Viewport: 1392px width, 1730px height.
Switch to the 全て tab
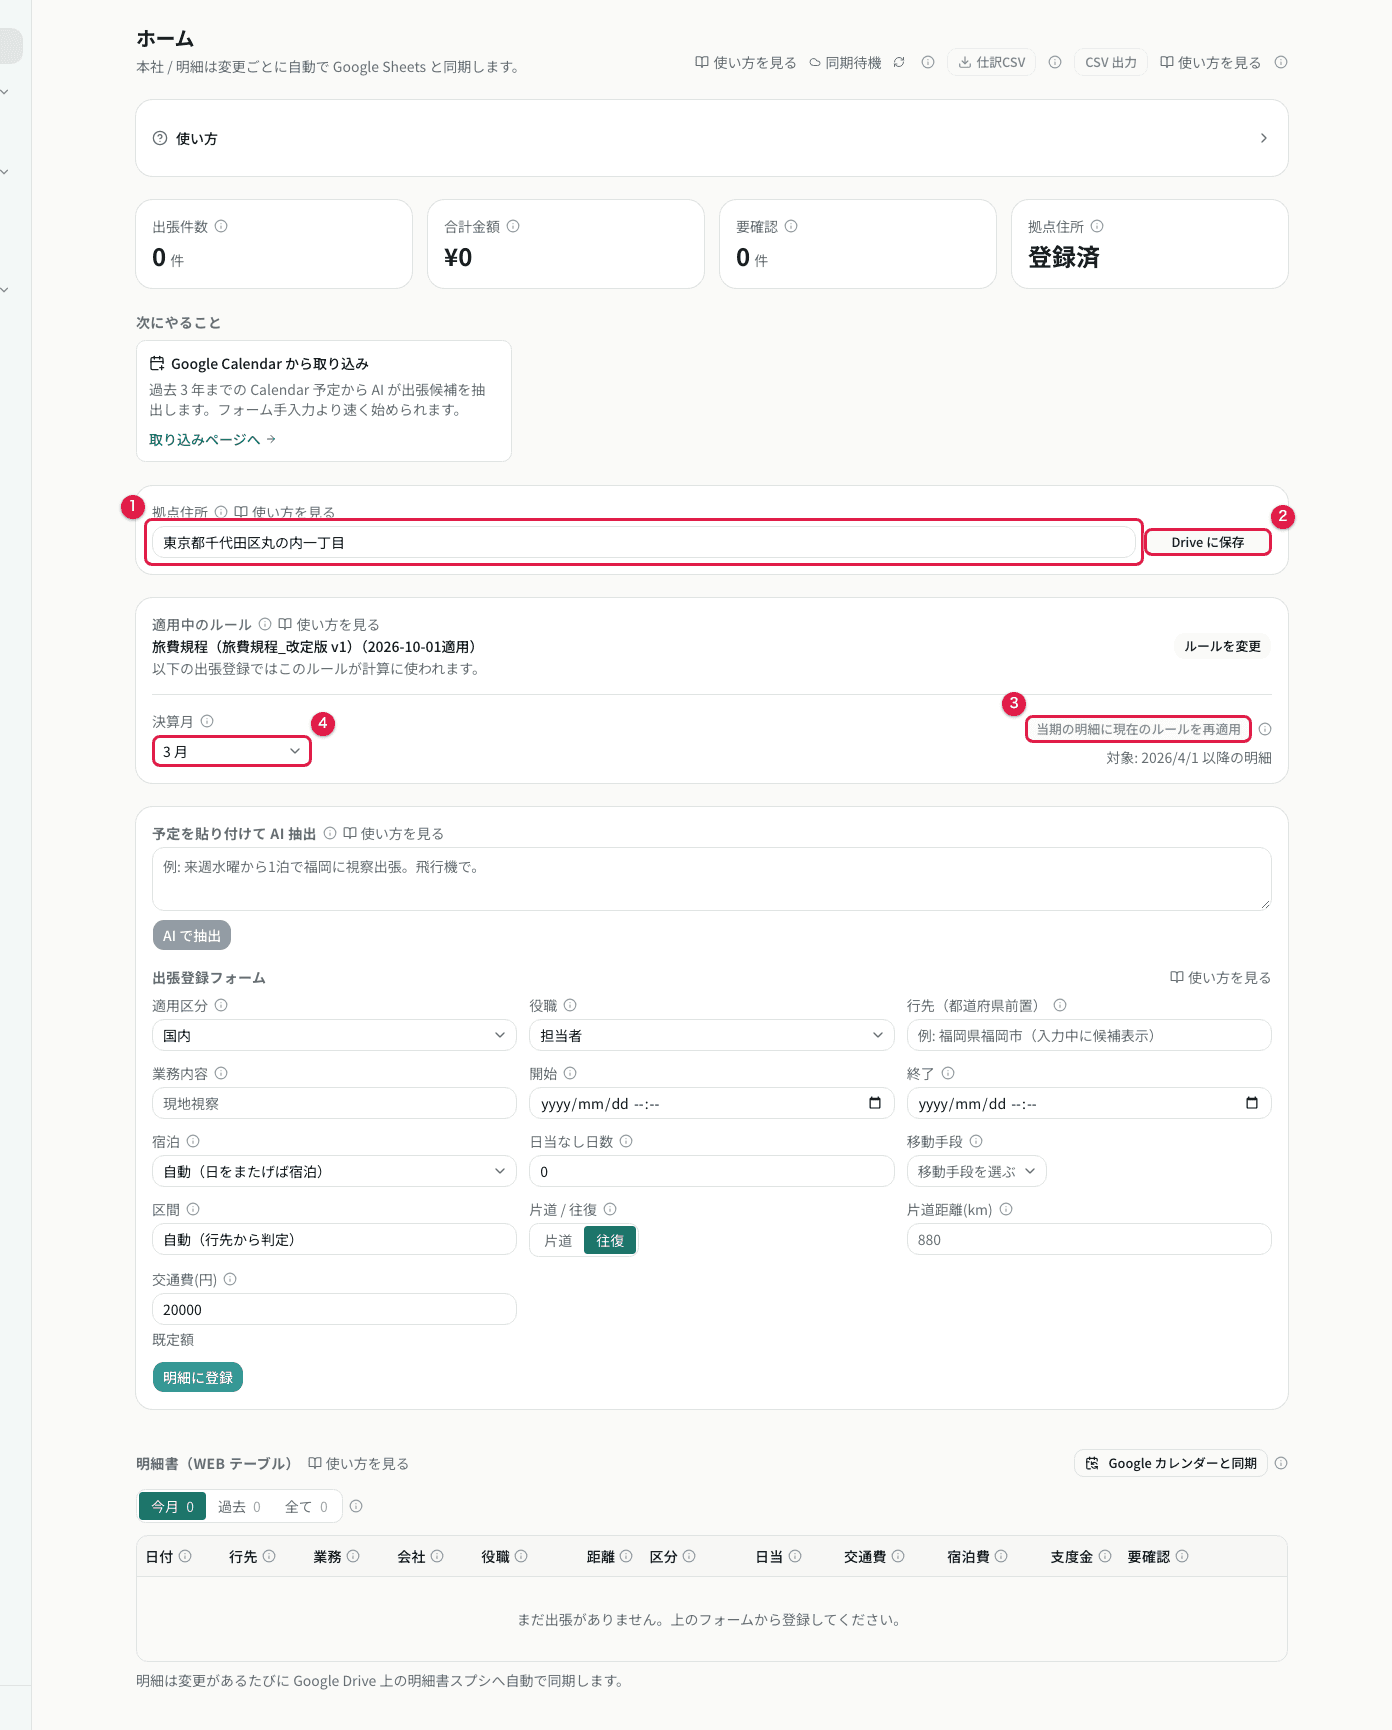point(306,1507)
